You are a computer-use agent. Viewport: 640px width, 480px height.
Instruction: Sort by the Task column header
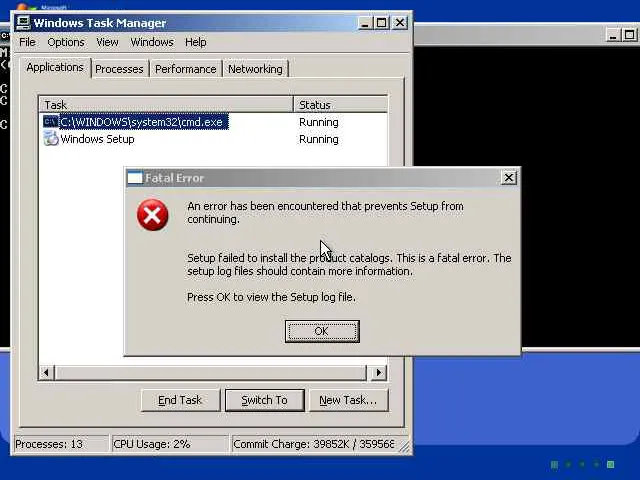[167, 104]
